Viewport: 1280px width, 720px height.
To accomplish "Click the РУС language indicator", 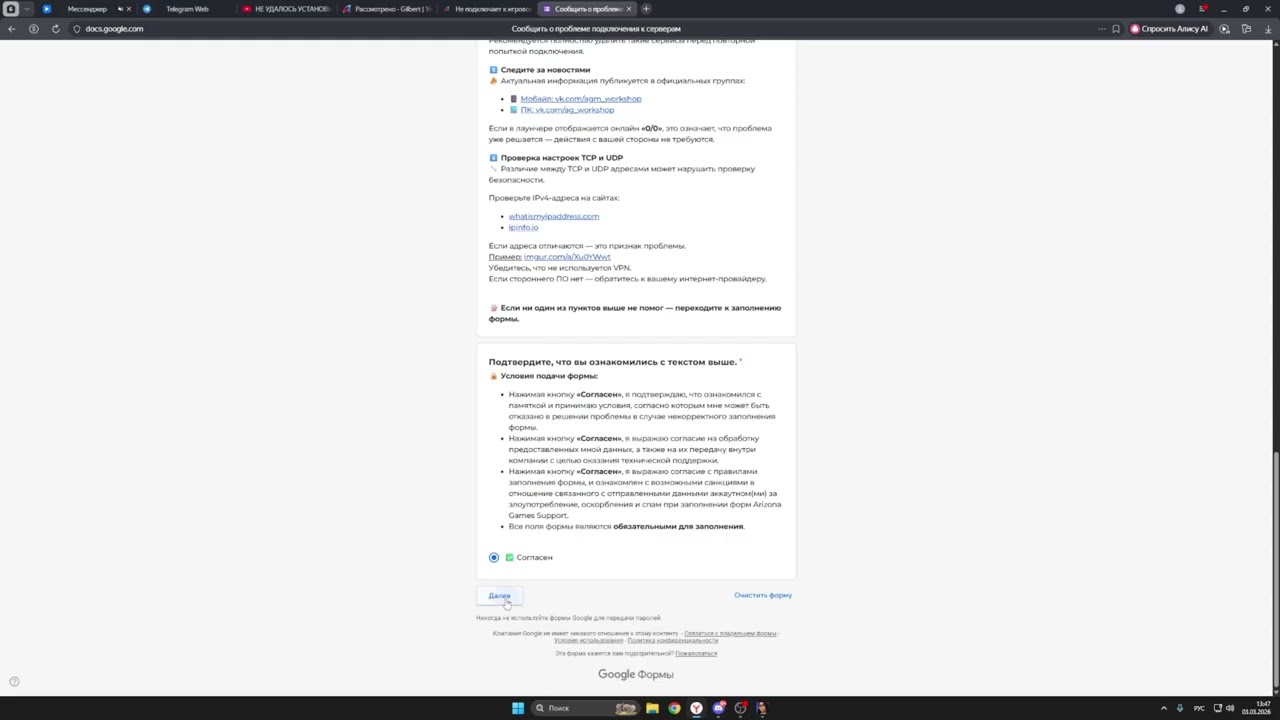I will [x=1199, y=708].
